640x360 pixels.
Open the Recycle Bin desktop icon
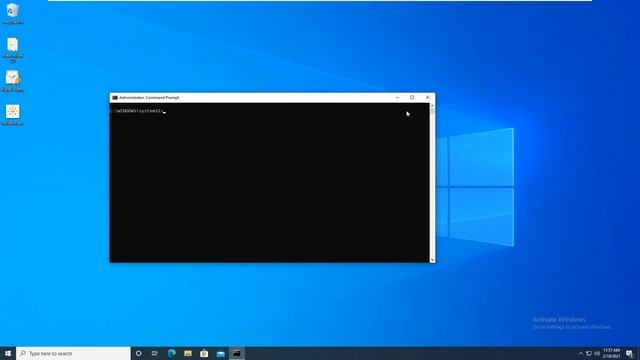click(13, 13)
